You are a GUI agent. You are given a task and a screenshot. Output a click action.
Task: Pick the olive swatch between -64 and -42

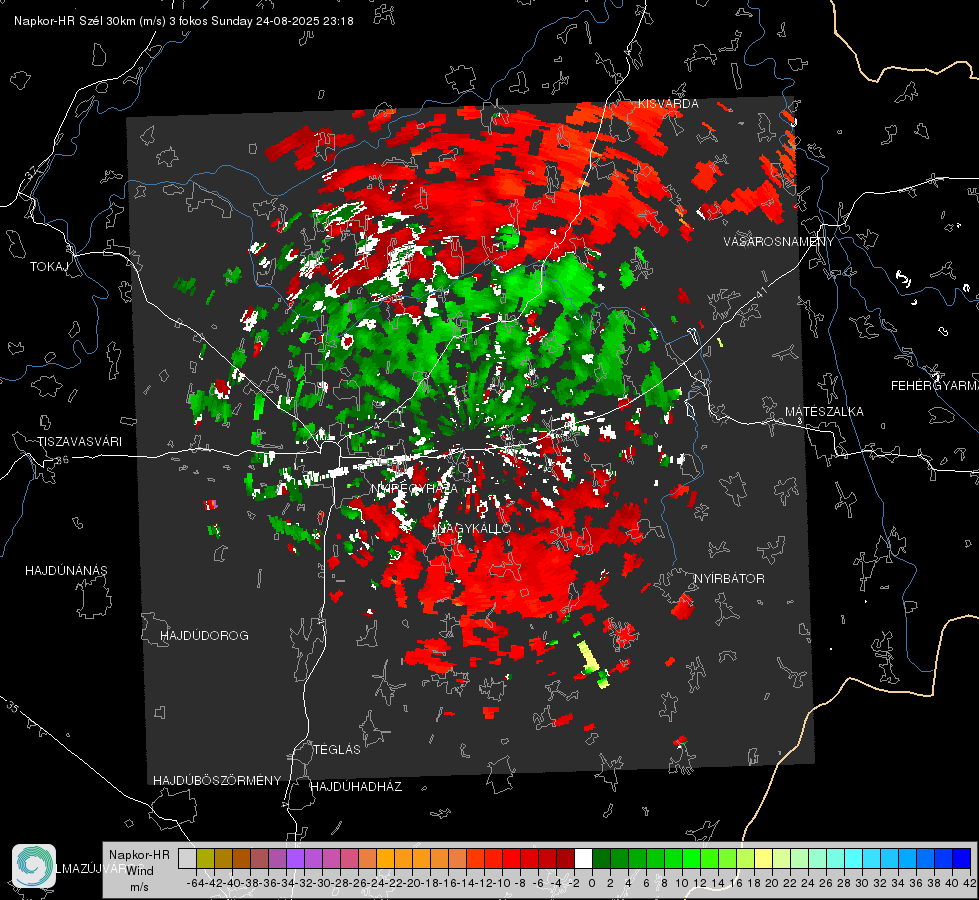pos(205,859)
